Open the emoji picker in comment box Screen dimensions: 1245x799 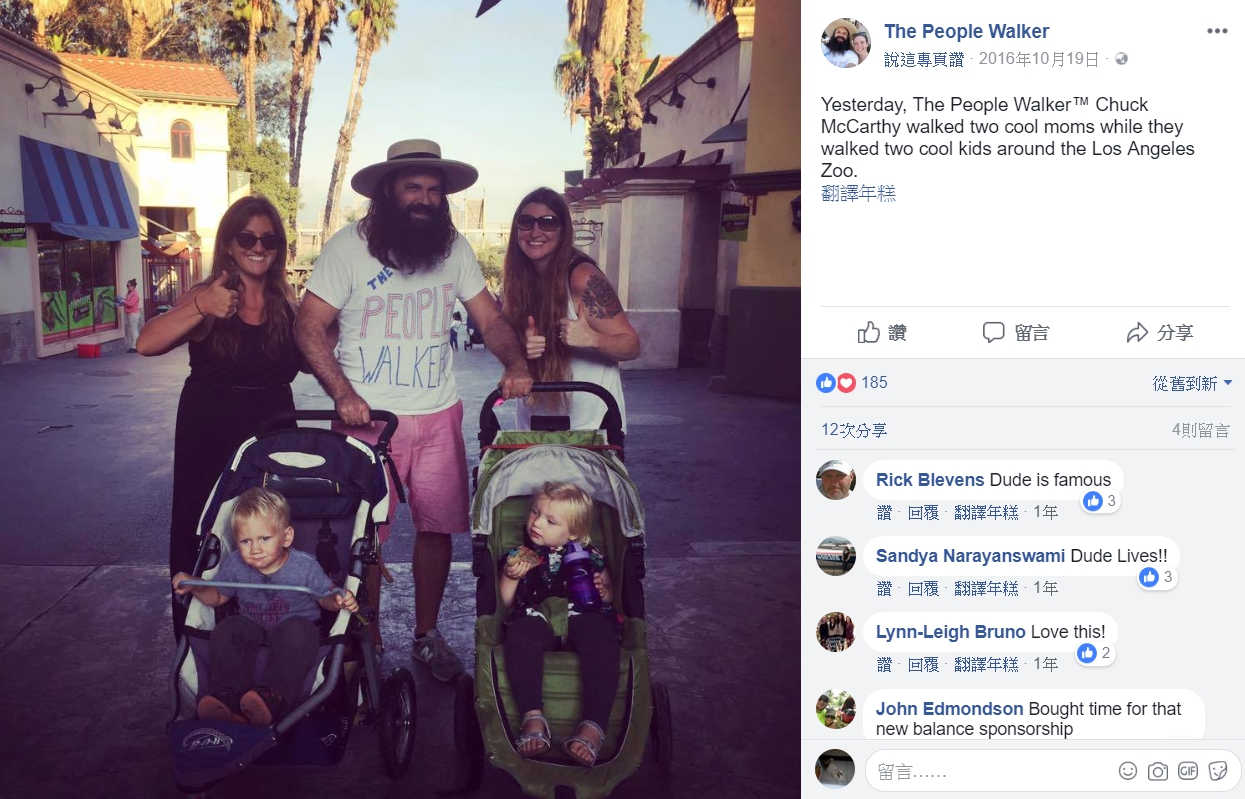click(1128, 771)
